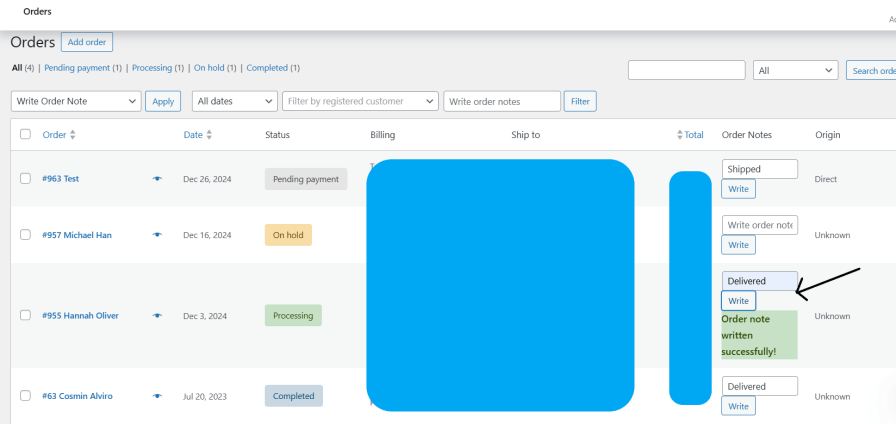896x424 pixels.
Task: Preview order #63 Cosmin Alviro with eye icon
Action: click(157, 396)
